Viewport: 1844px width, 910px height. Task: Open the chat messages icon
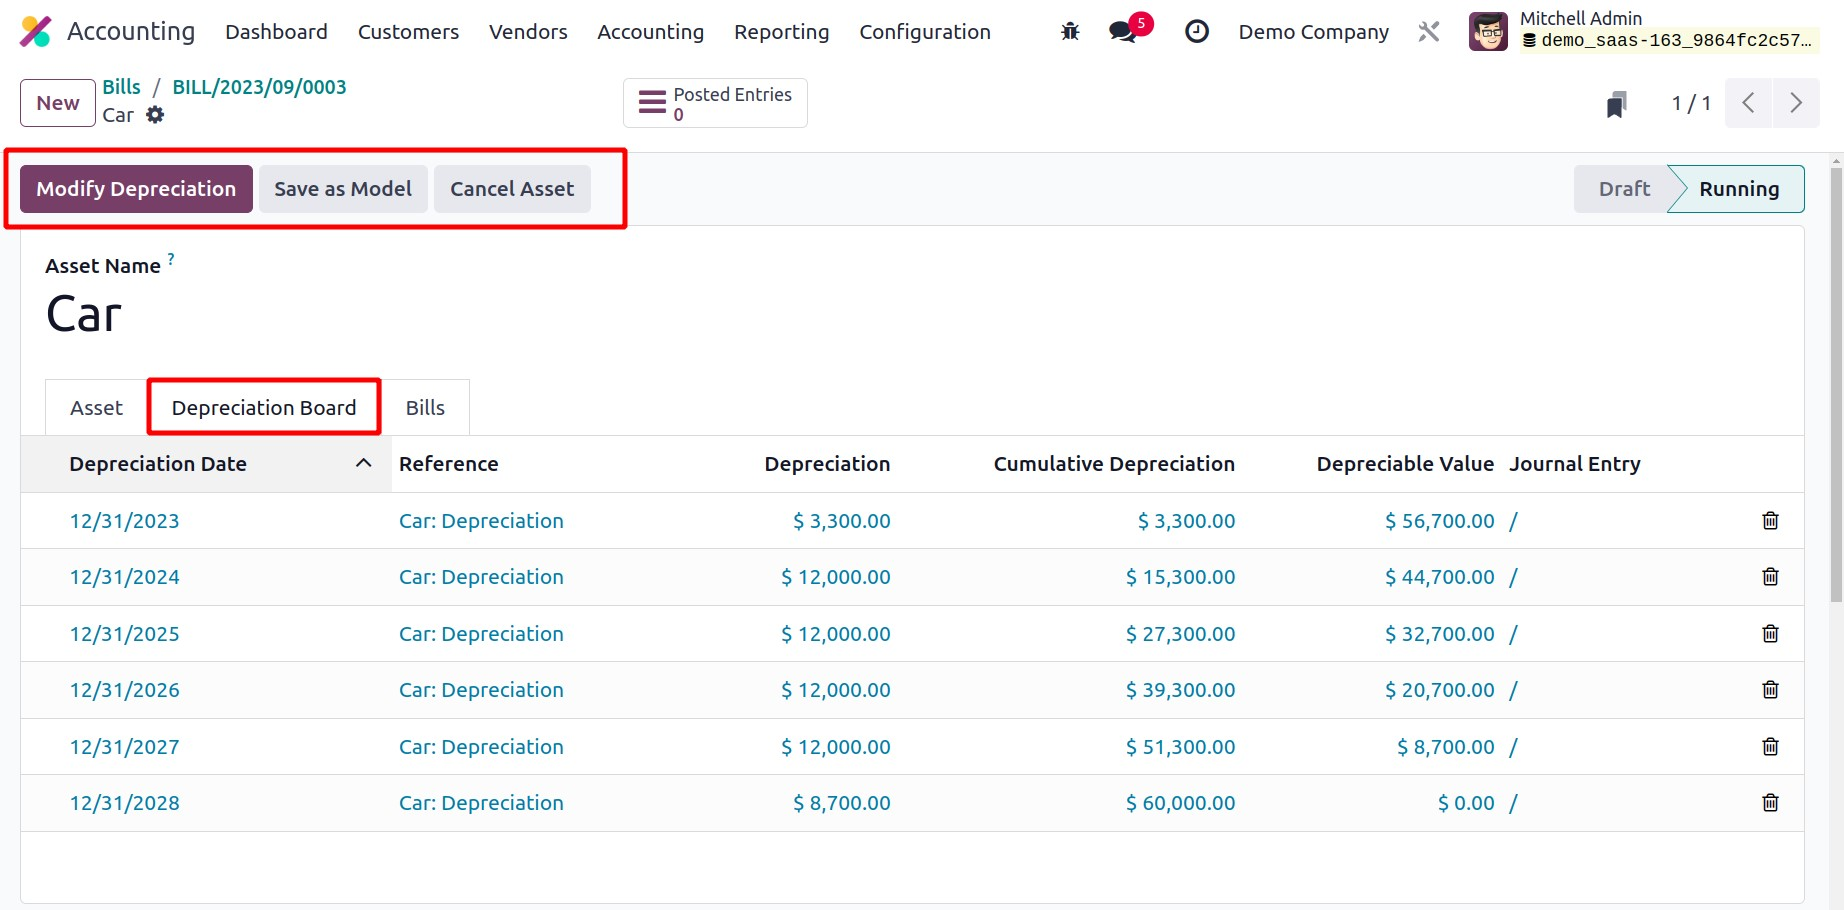click(1123, 32)
